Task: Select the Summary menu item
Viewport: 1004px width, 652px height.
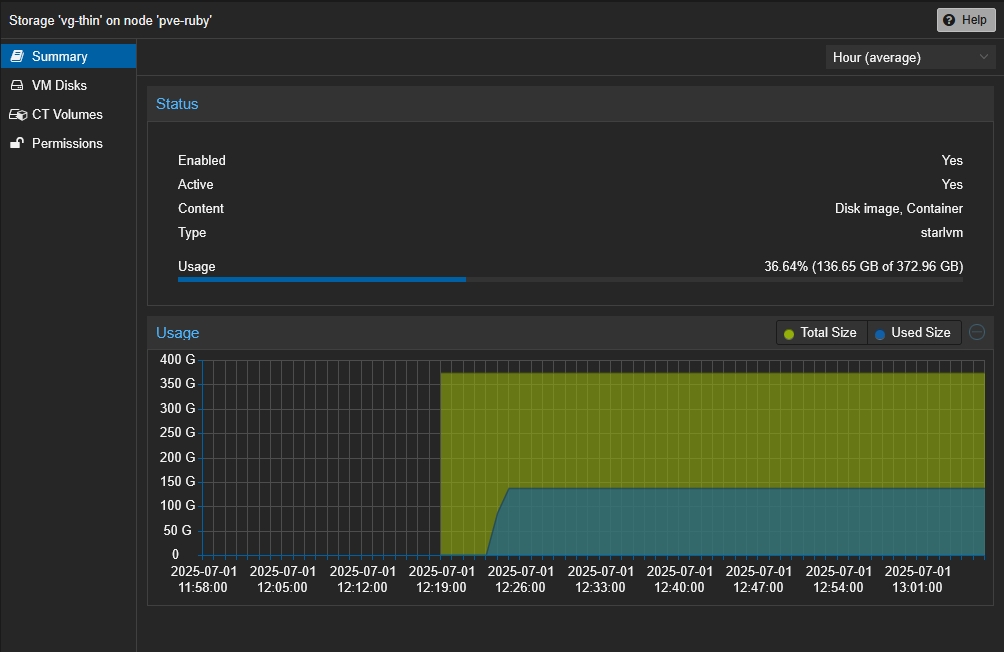Action: coord(68,56)
